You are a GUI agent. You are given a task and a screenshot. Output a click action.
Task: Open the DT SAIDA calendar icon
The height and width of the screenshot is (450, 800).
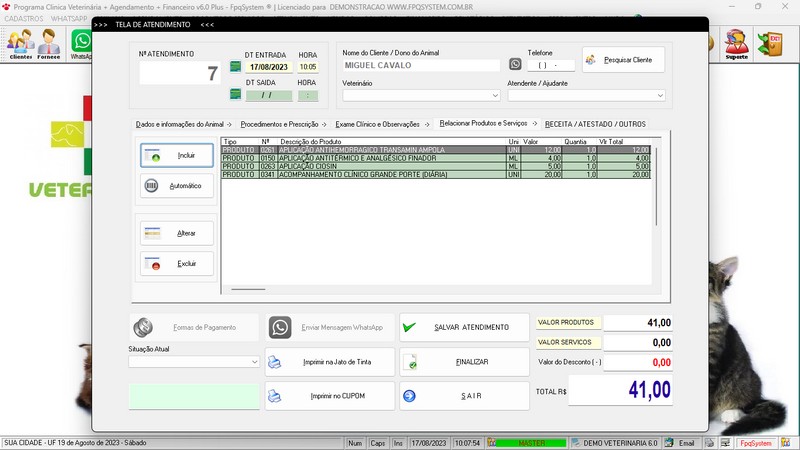pyautogui.click(x=235, y=95)
